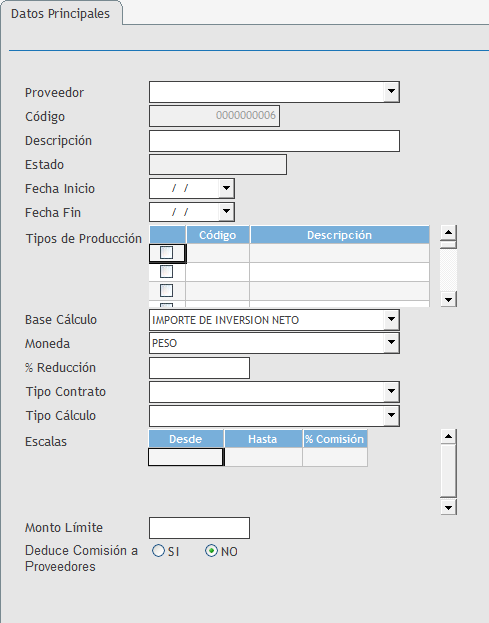This screenshot has width=489, height=623.
Task: Click the % Comisión column header
Action: [334, 439]
